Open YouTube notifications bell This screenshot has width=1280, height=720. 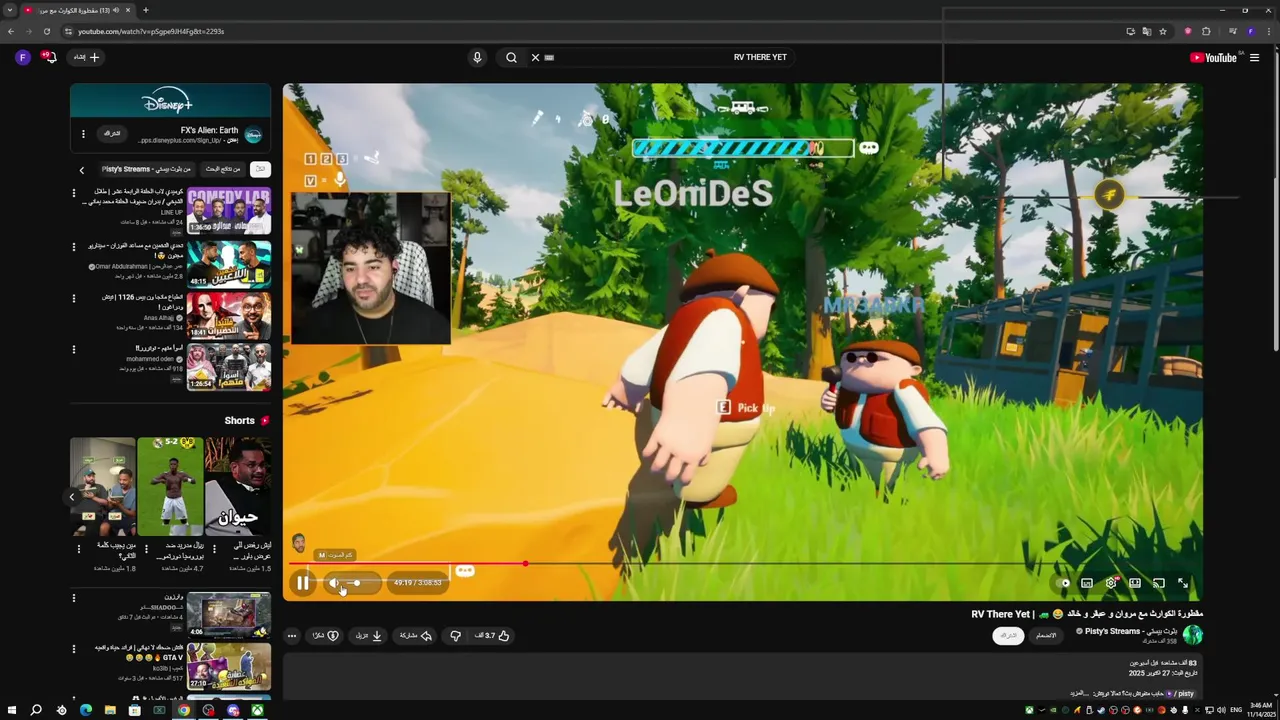coord(49,57)
